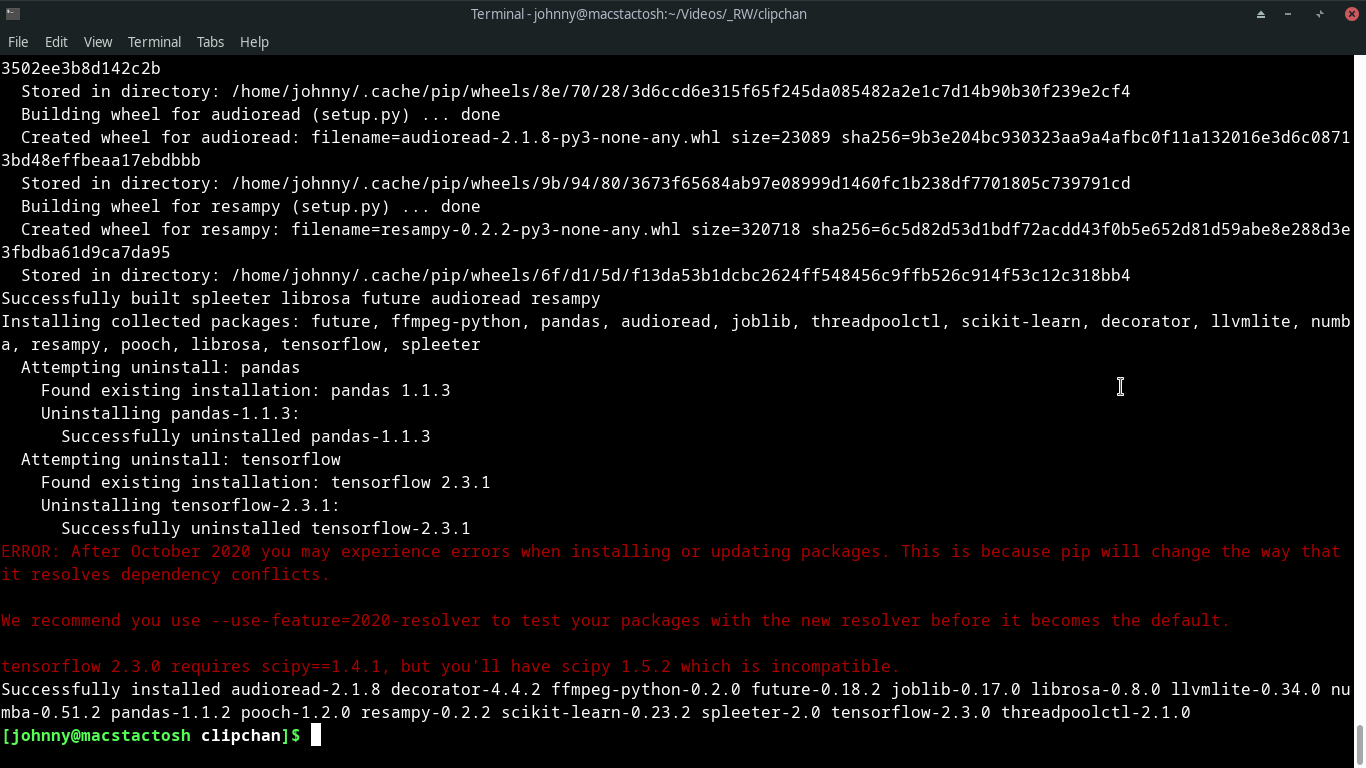Open the Terminal menu
This screenshot has width=1366, height=768.
(x=154, y=42)
